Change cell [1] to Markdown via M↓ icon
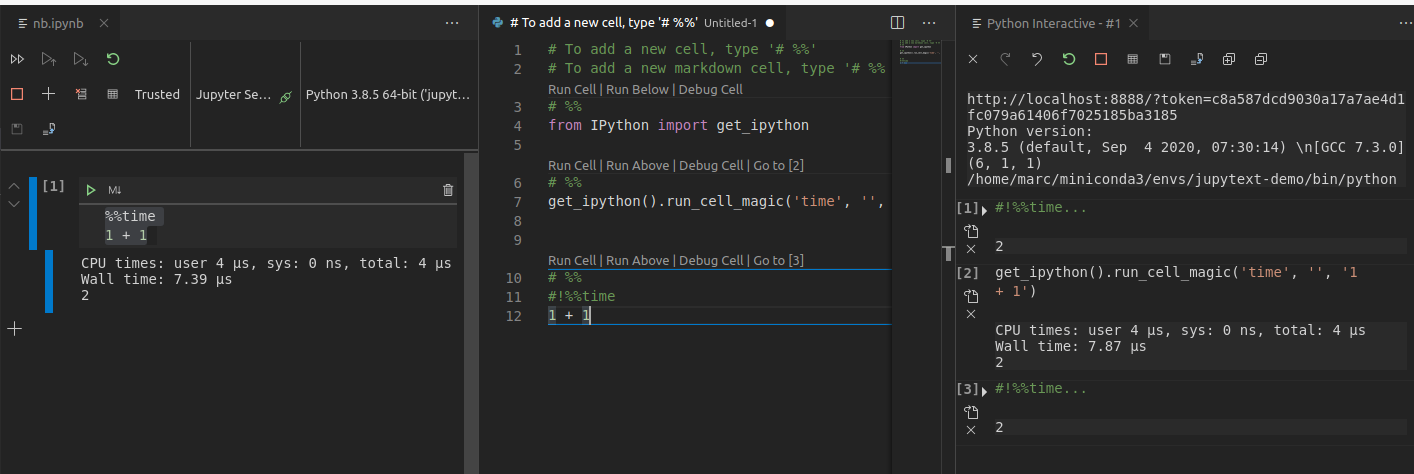 (x=114, y=190)
